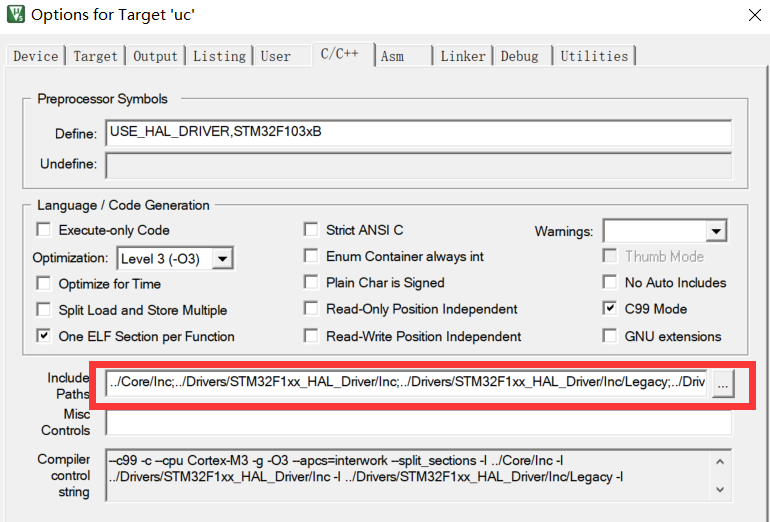Viewport: 770px width, 522px height.
Task: Open the Warnings dropdown
Action: pos(665,231)
